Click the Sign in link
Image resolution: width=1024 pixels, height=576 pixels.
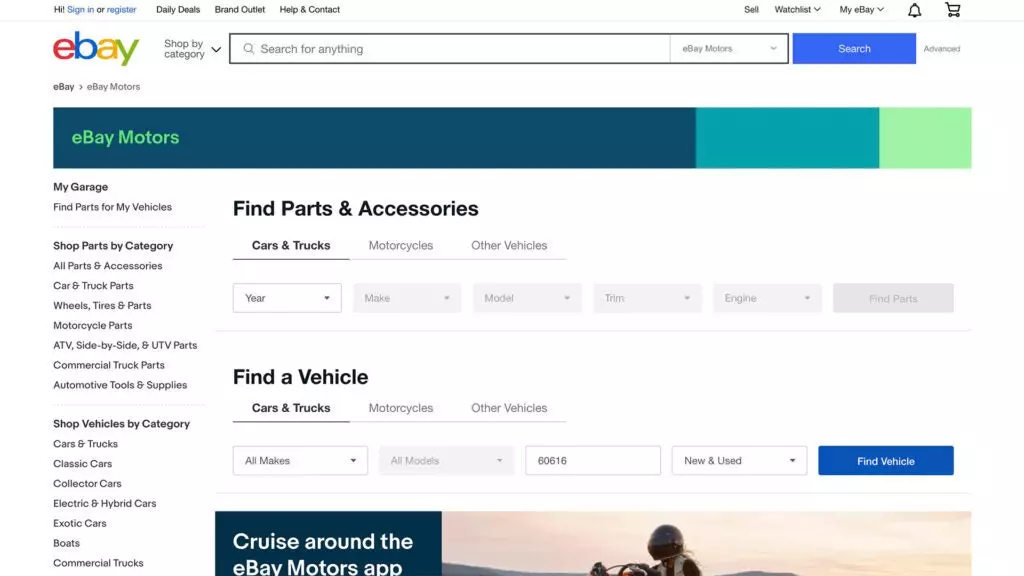point(80,10)
